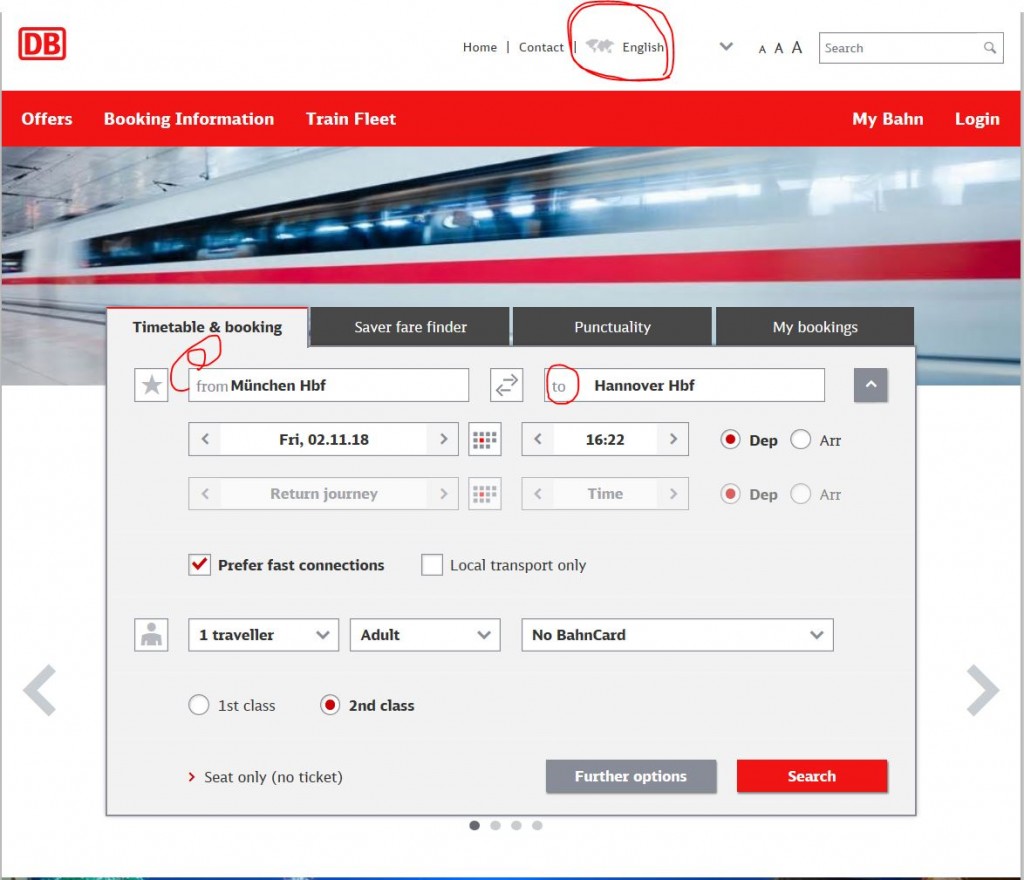Enable Local transport only checkbox
1024x880 pixels.
432,565
